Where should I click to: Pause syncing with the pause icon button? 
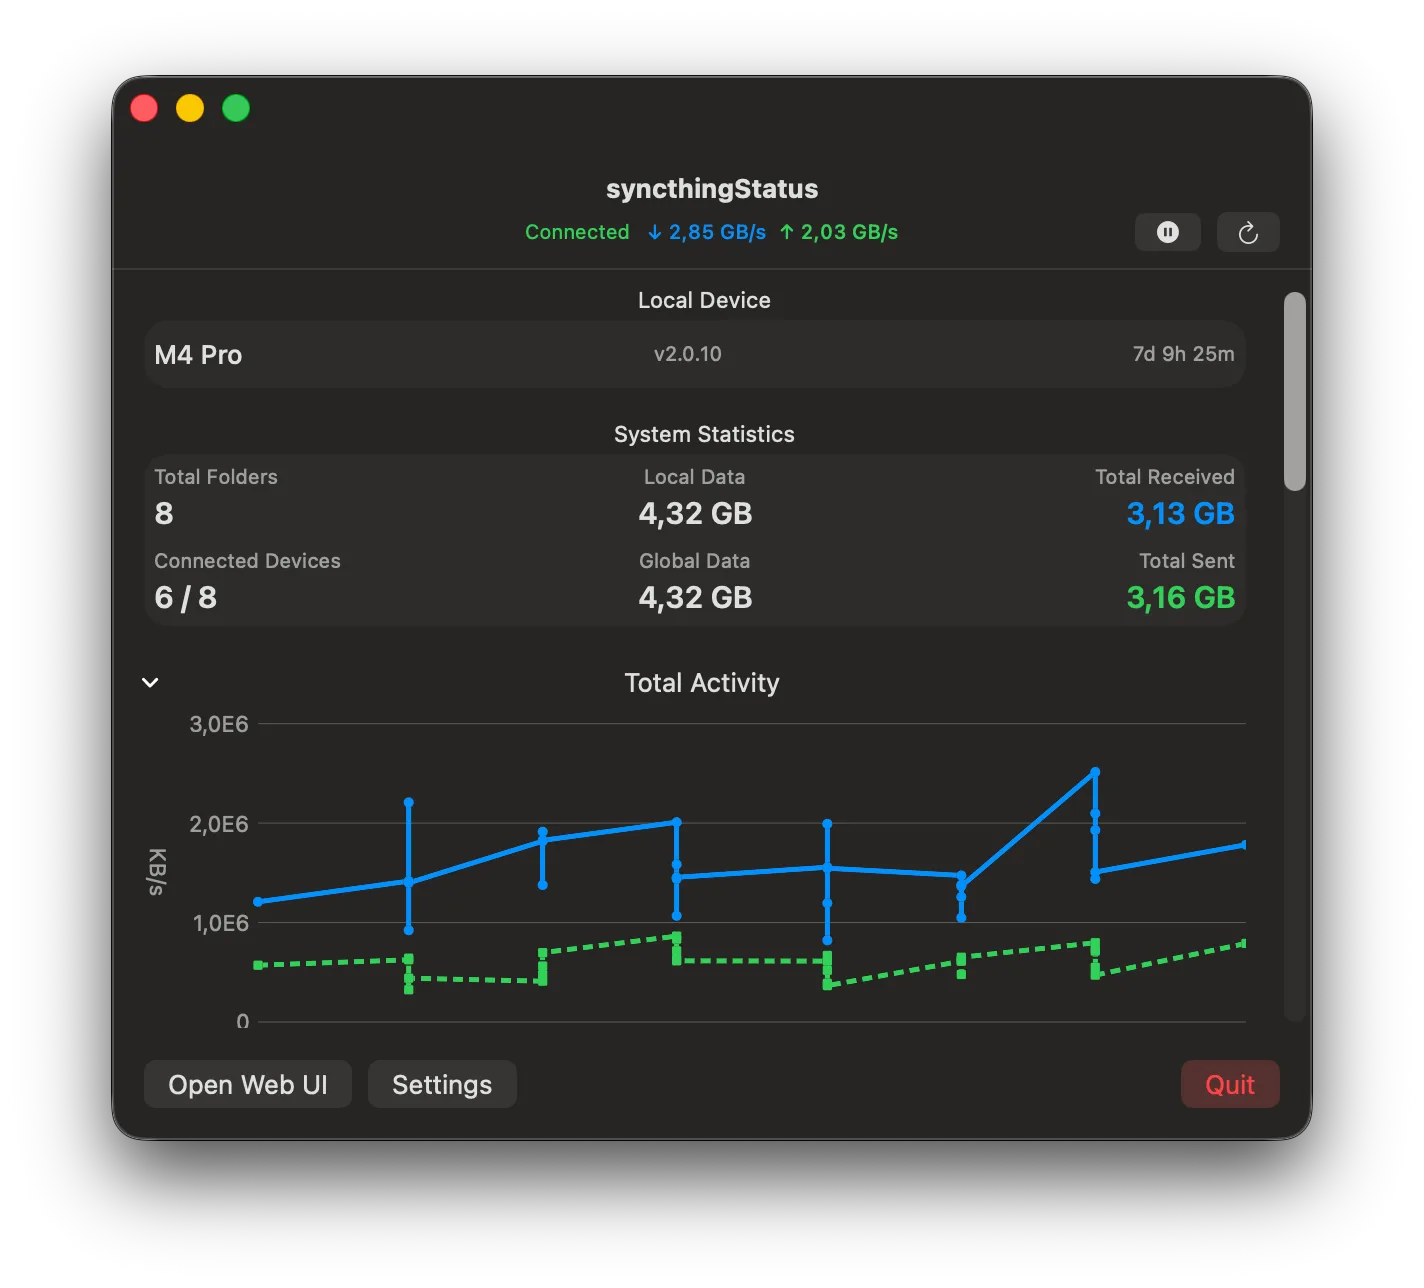(1167, 232)
